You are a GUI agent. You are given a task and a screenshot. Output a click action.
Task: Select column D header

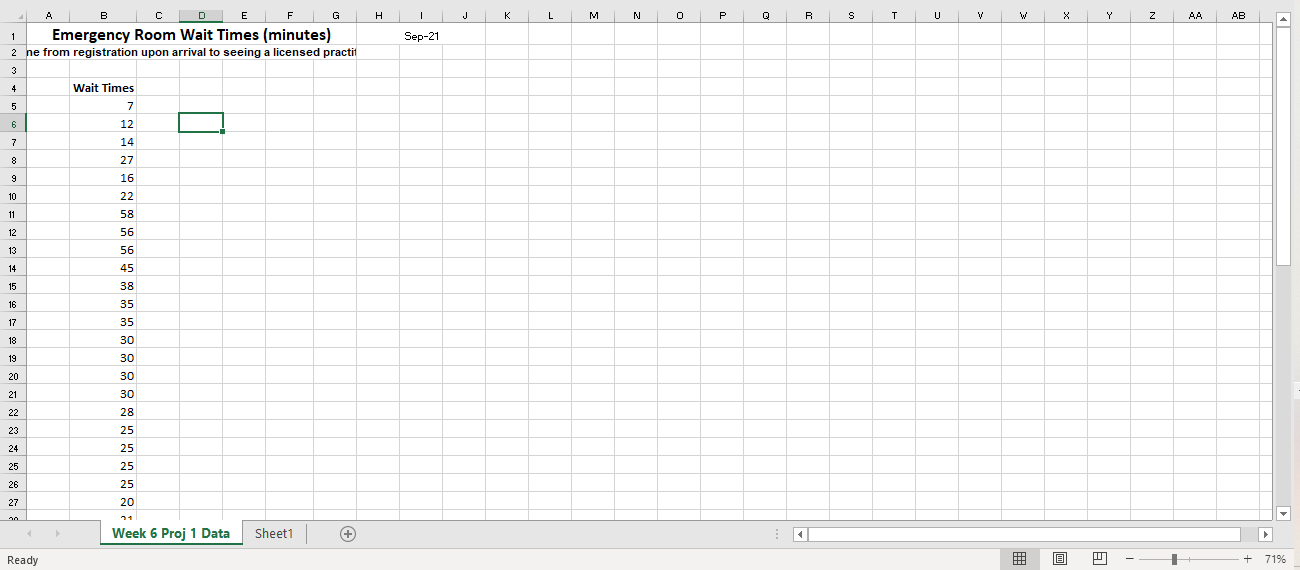click(x=201, y=15)
